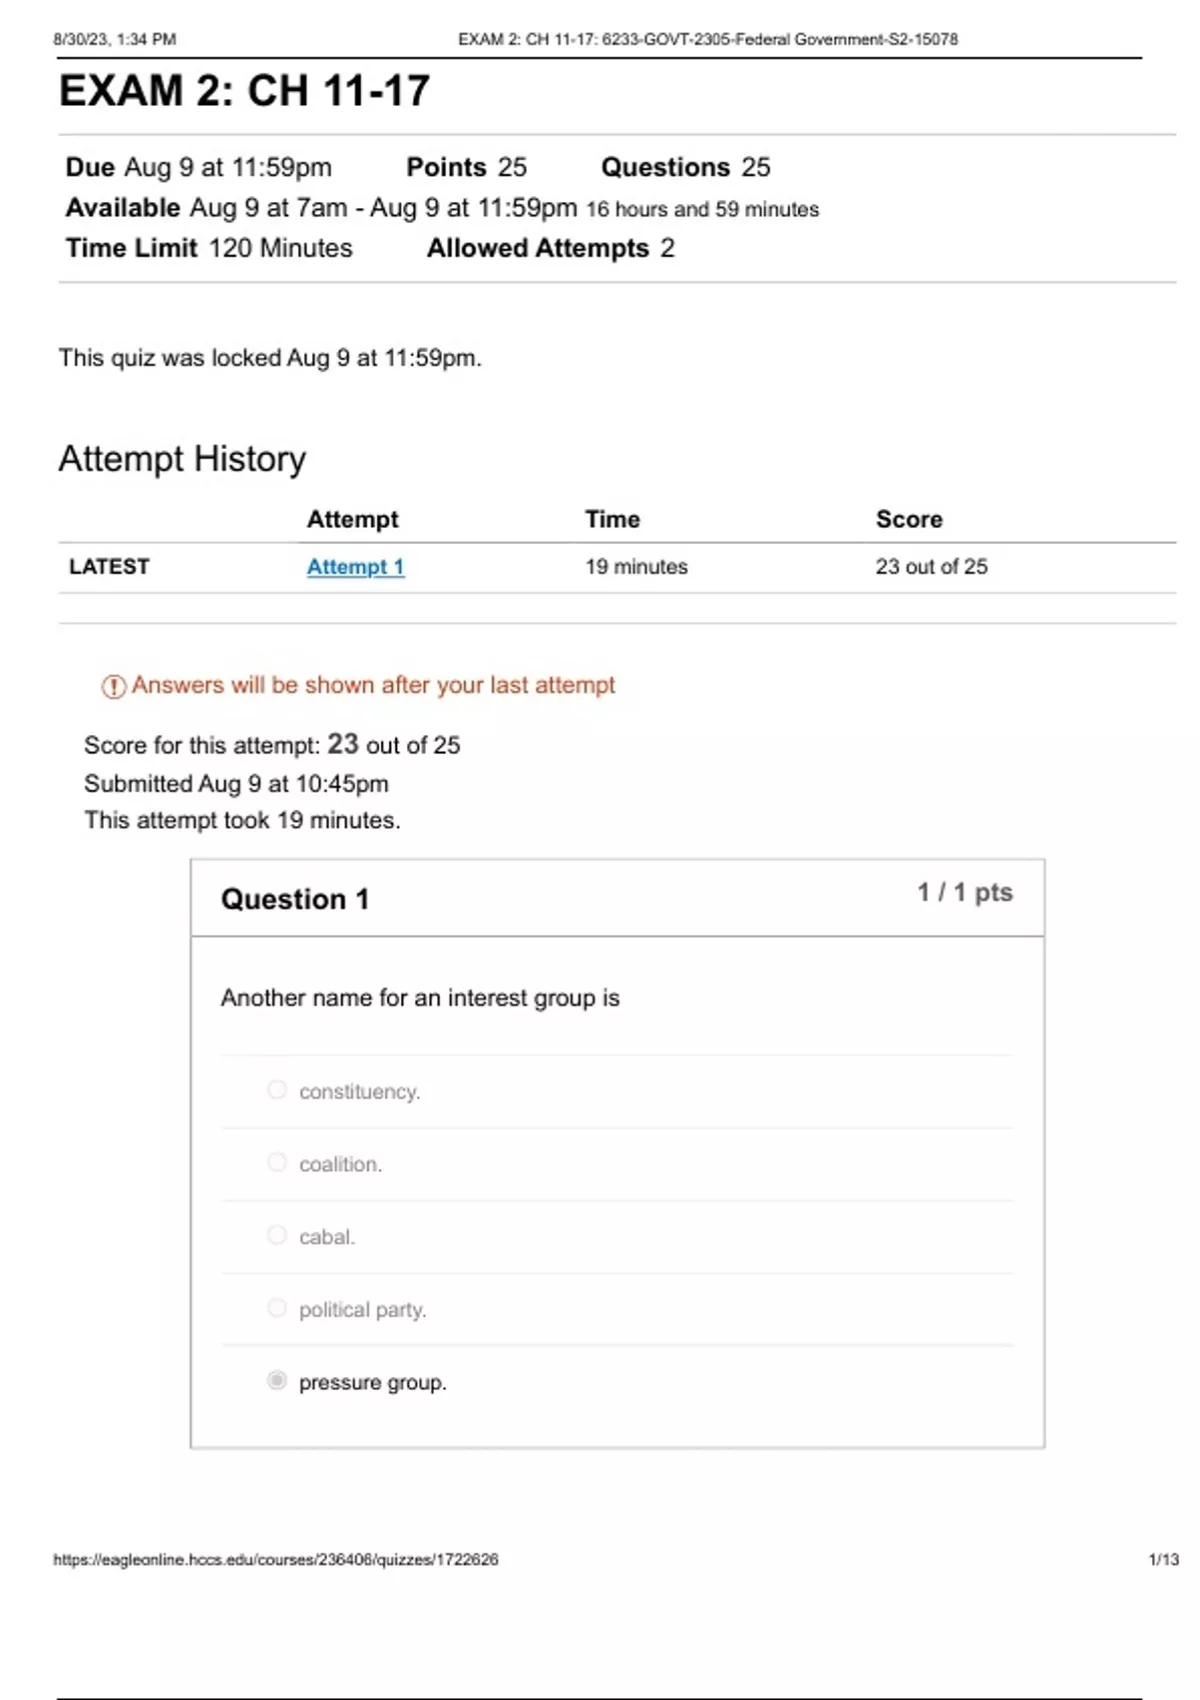Click the question text about interest groups
Viewport: 1200px width, 1700px height.
(420, 998)
